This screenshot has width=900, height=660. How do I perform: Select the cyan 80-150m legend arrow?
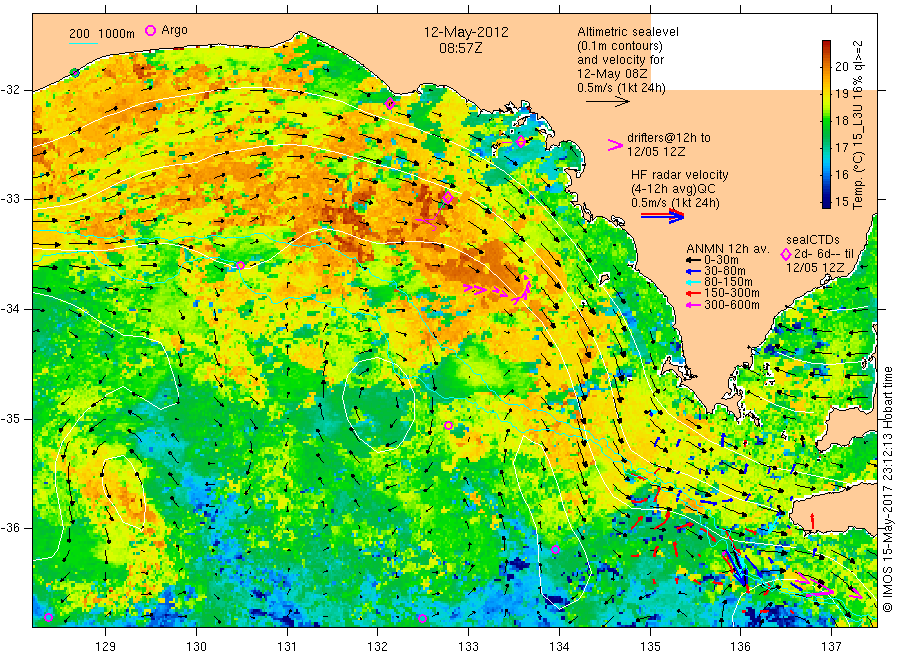[693, 282]
